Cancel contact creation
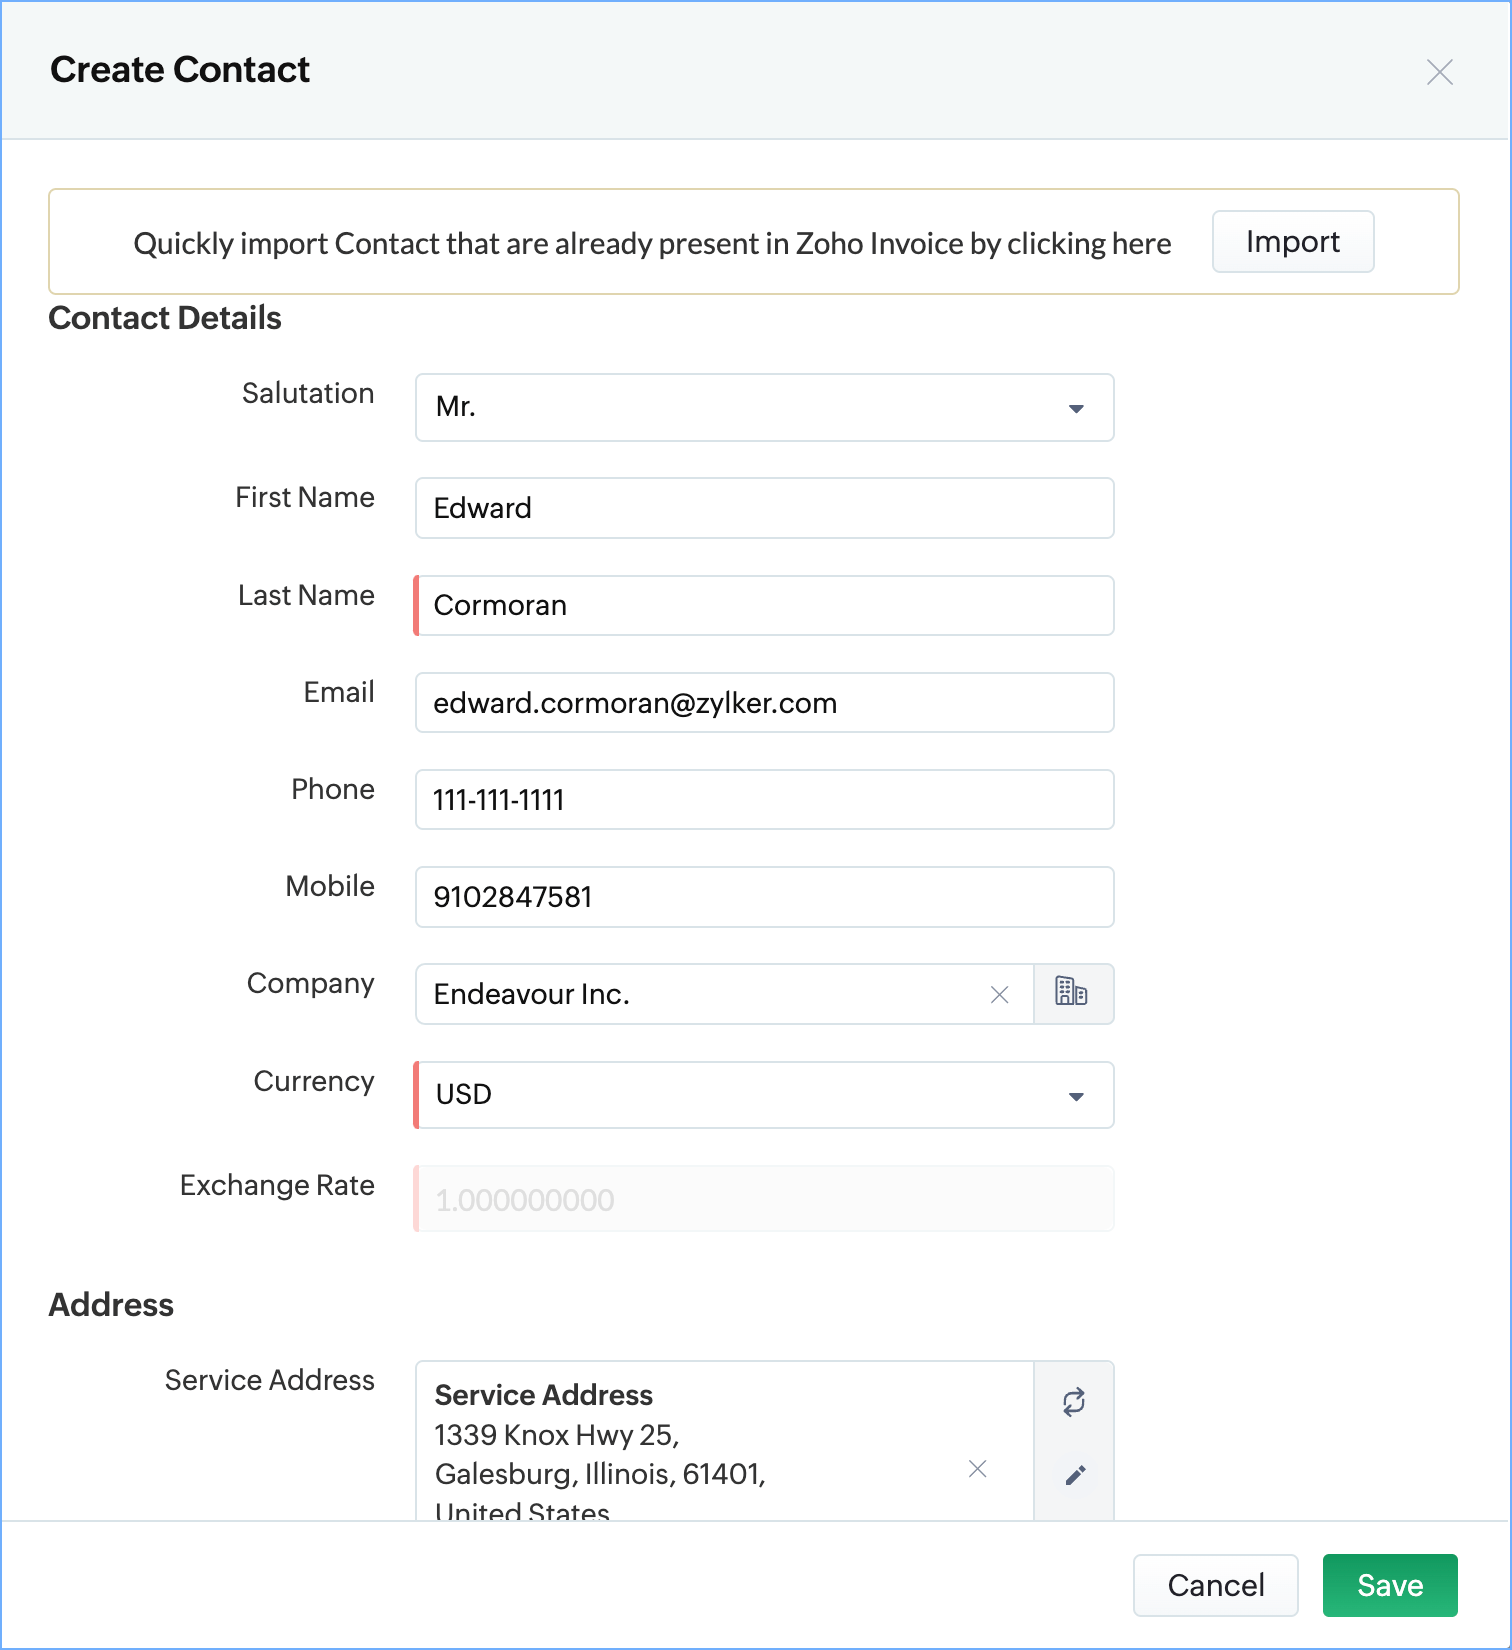 [1215, 1585]
